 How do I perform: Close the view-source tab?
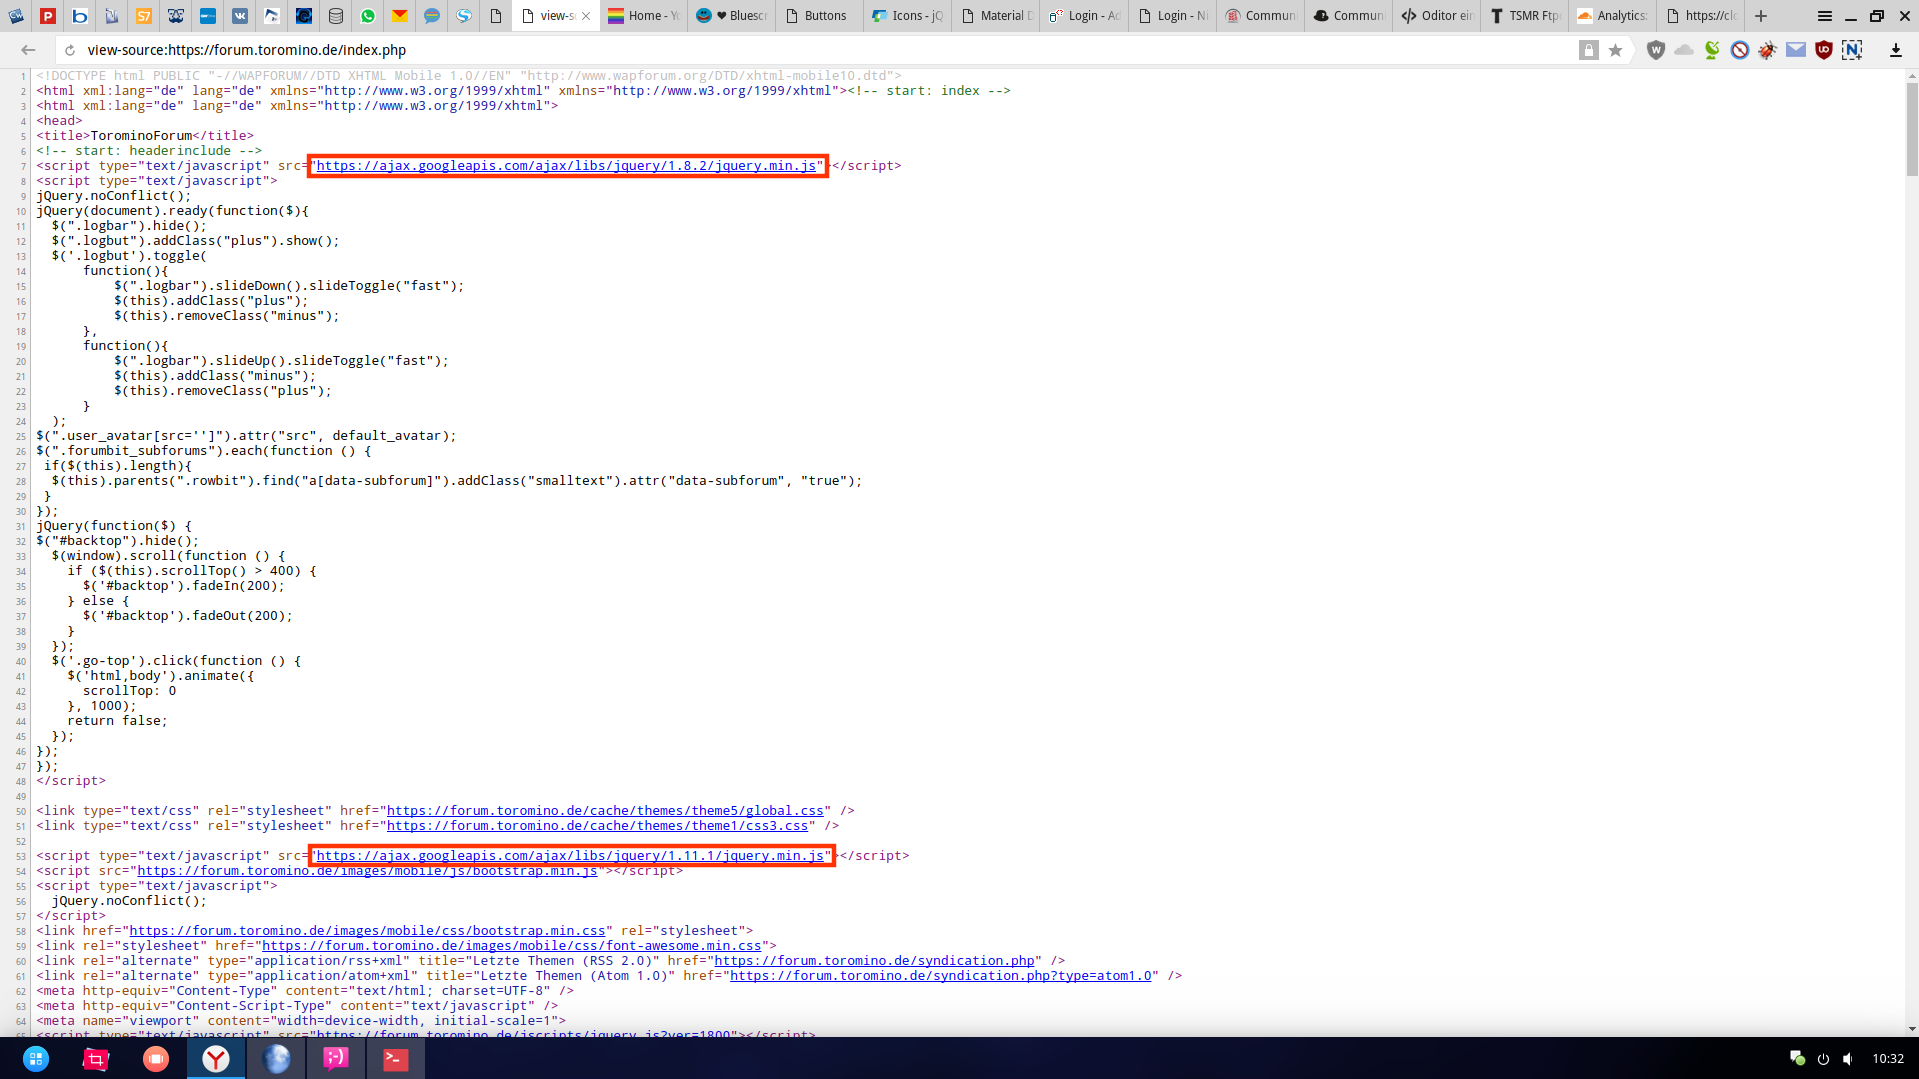[586, 16]
